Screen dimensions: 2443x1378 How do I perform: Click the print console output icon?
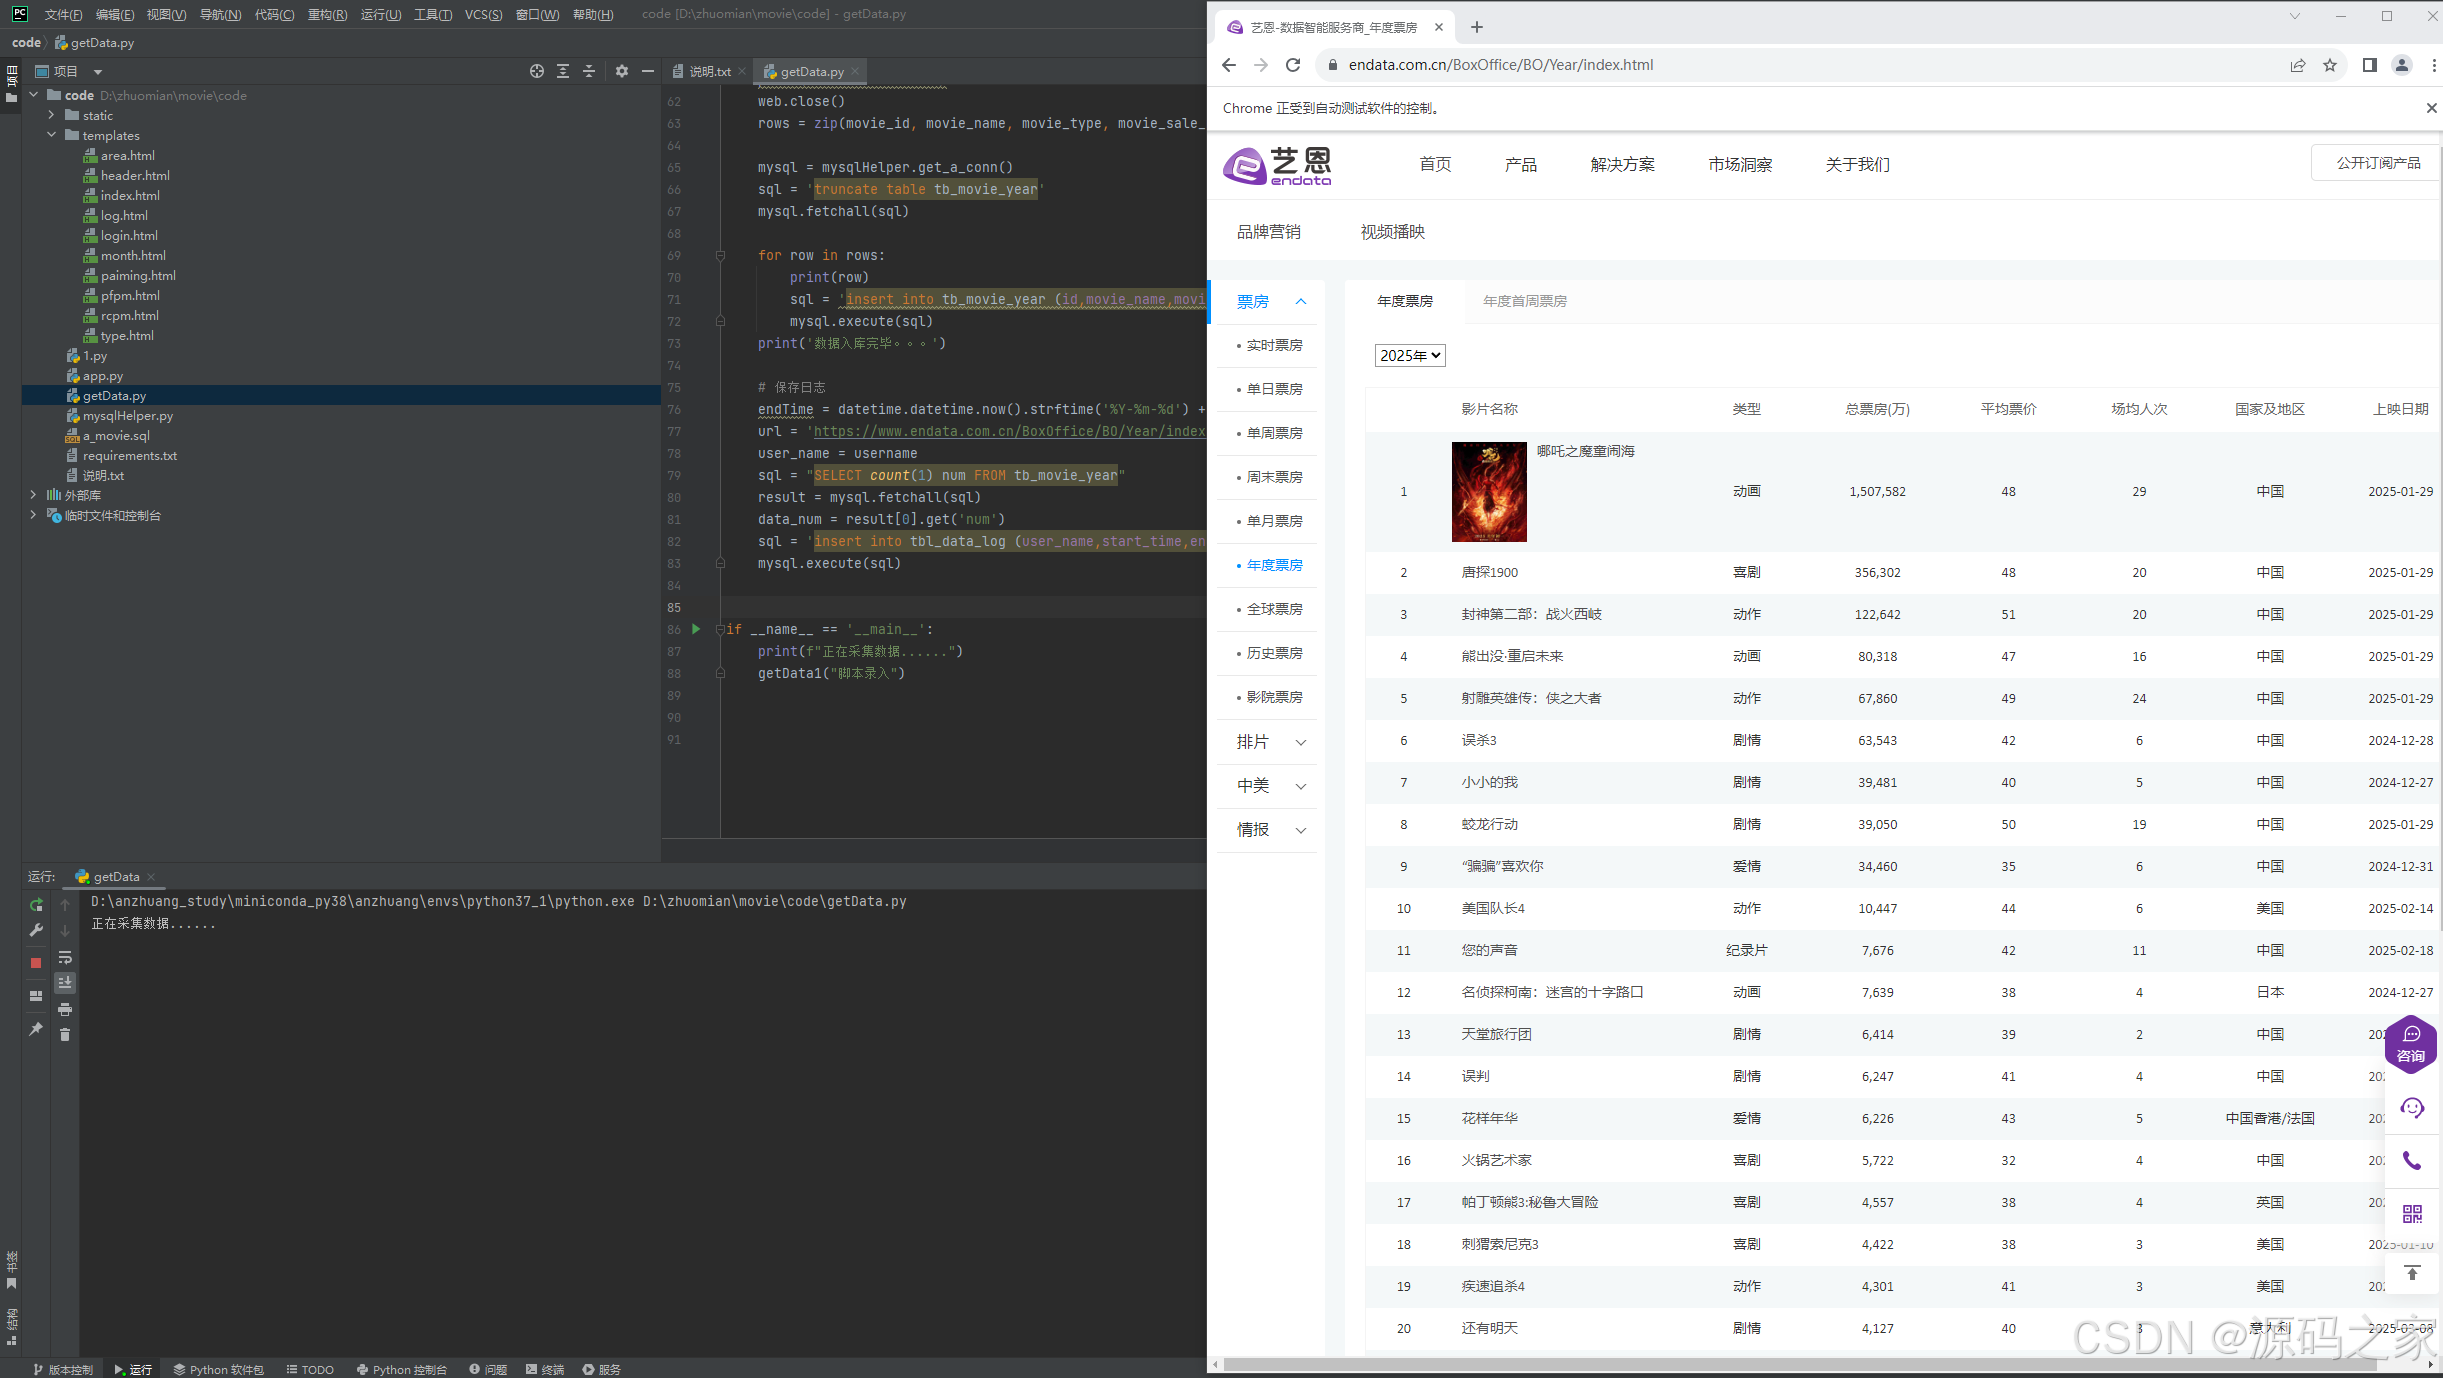coord(65,1009)
